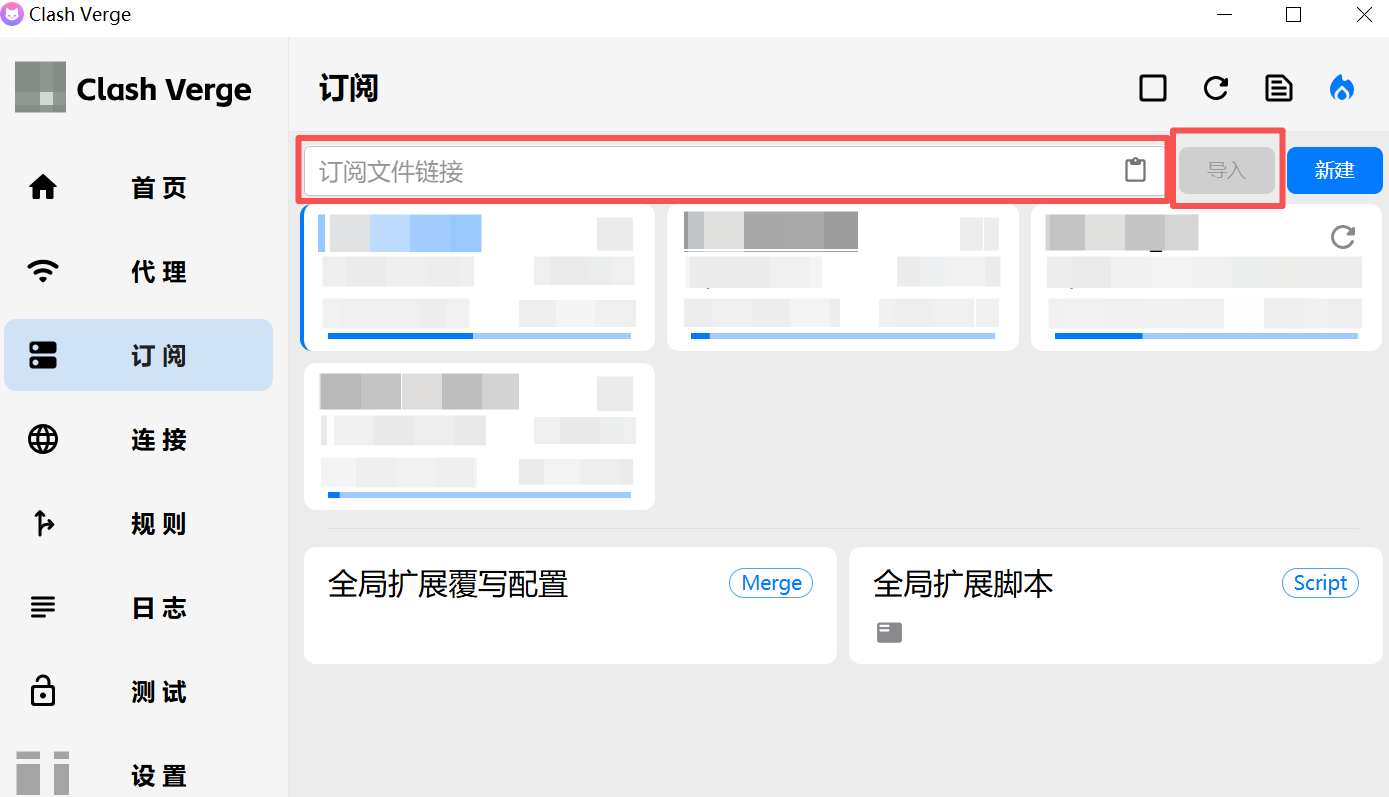
Task: Select the first subscription card with blue highlight
Action: coord(478,277)
